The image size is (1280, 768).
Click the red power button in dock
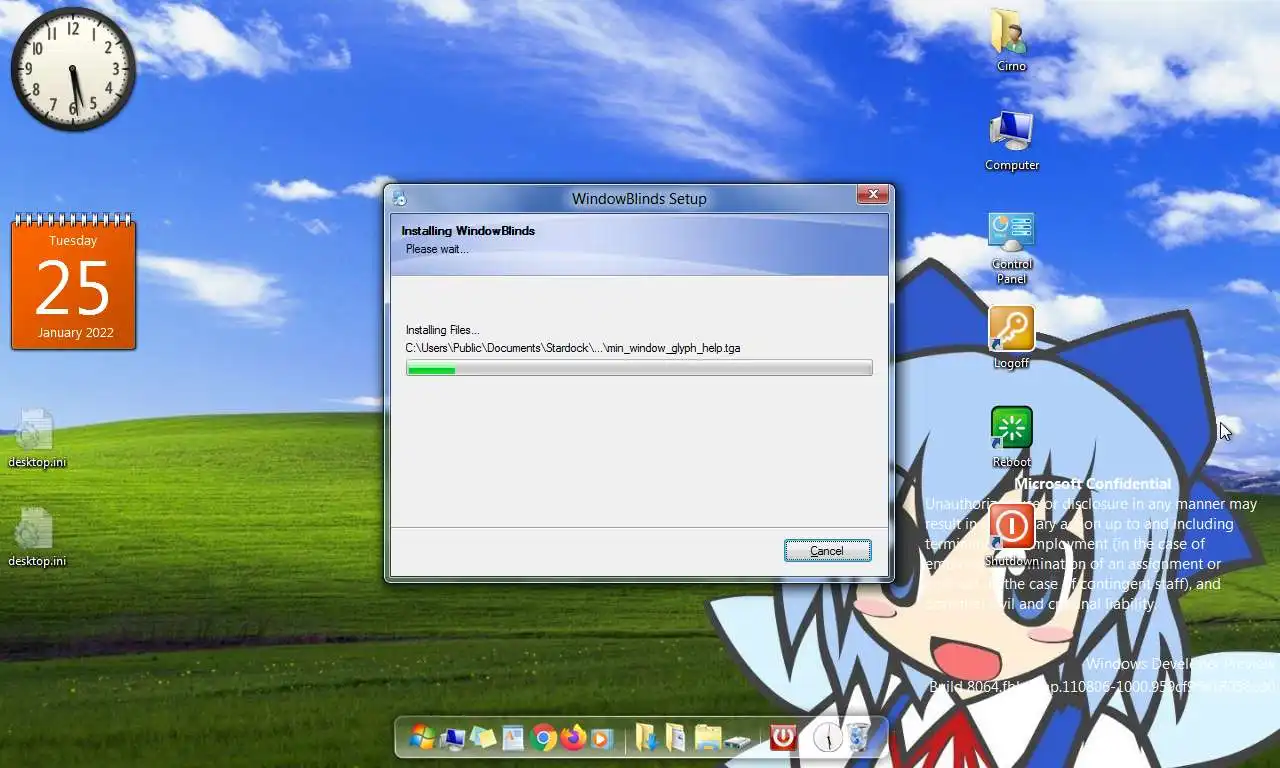tap(783, 738)
